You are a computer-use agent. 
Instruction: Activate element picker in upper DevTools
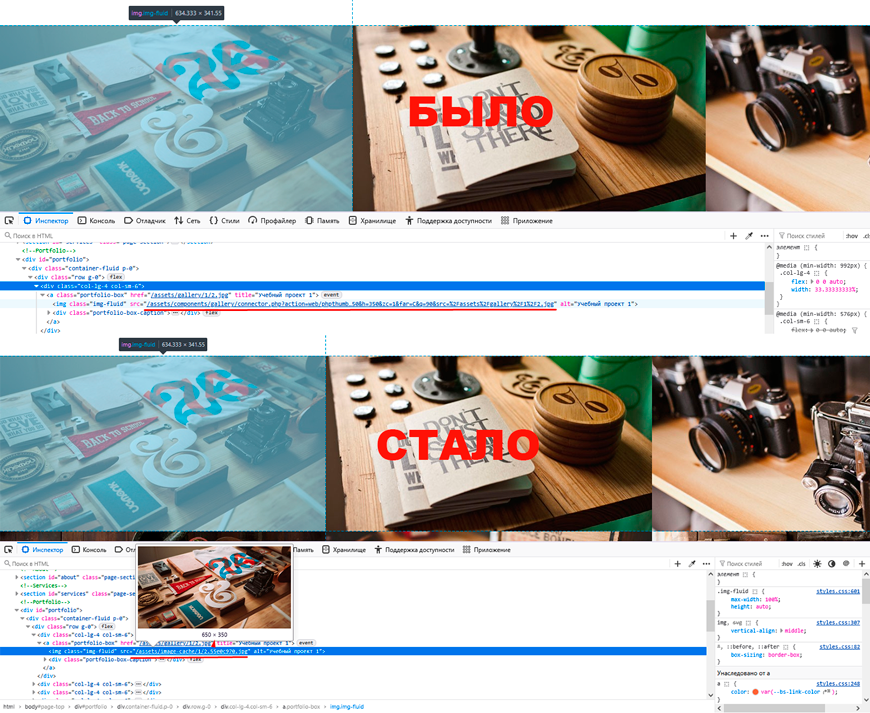9,221
